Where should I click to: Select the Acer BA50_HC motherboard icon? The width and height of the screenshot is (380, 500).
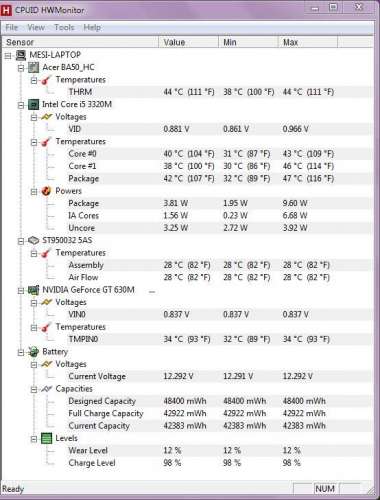(33, 67)
